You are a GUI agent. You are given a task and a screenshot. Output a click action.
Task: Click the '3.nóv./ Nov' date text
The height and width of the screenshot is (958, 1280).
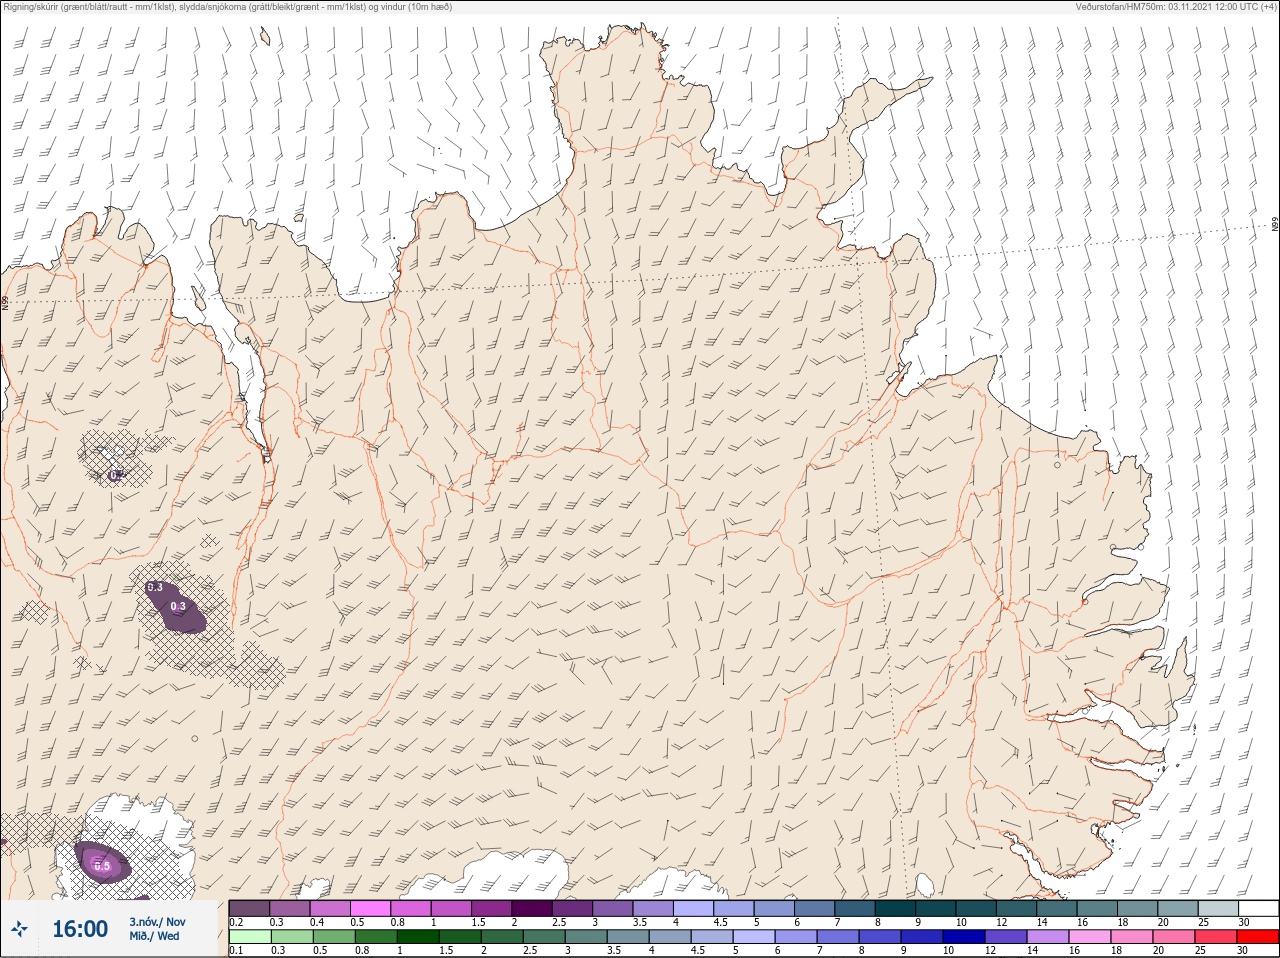[157, 922]
